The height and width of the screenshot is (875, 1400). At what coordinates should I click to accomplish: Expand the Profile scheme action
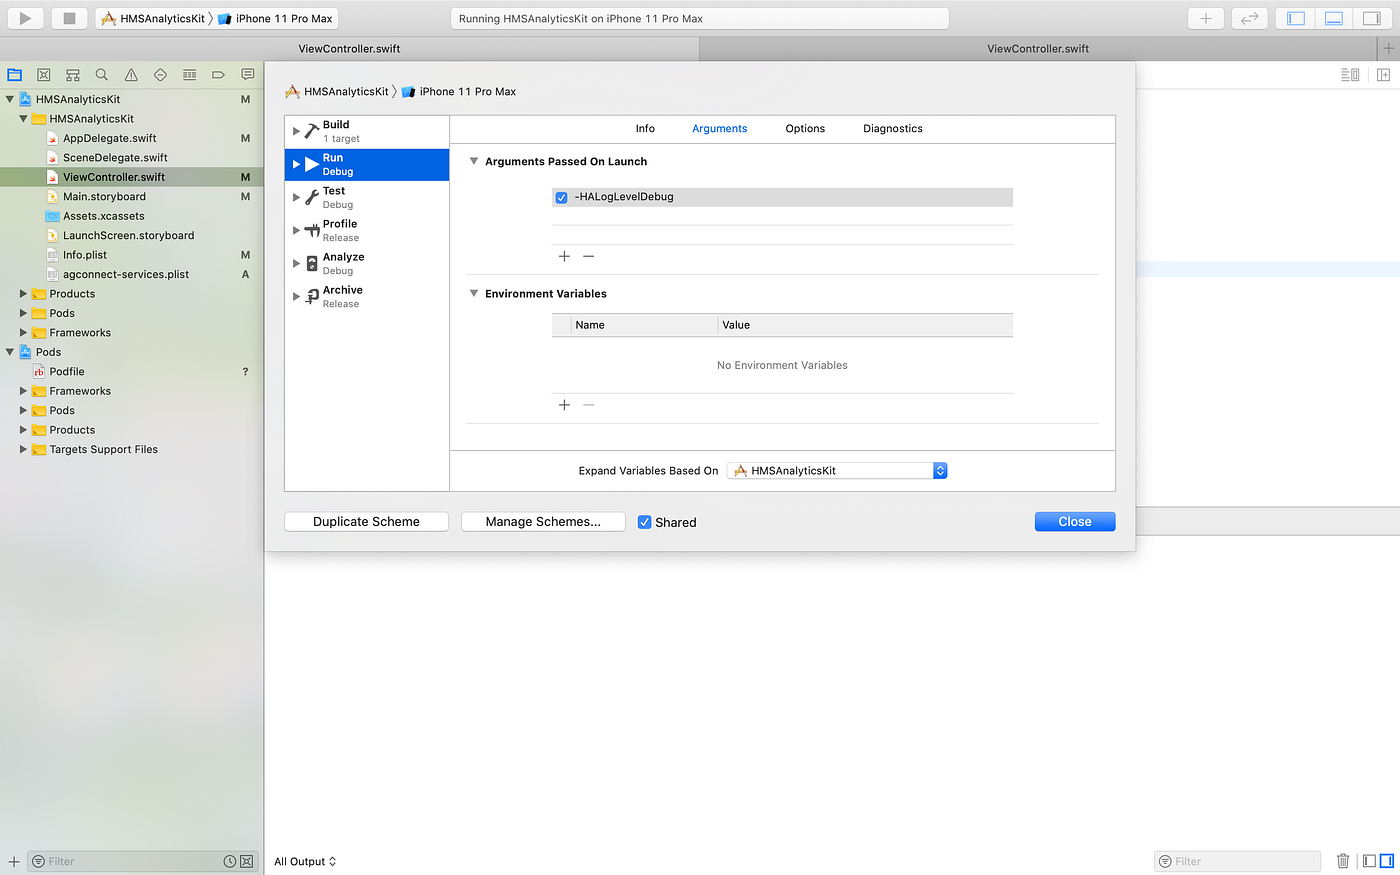coord(296,230)
